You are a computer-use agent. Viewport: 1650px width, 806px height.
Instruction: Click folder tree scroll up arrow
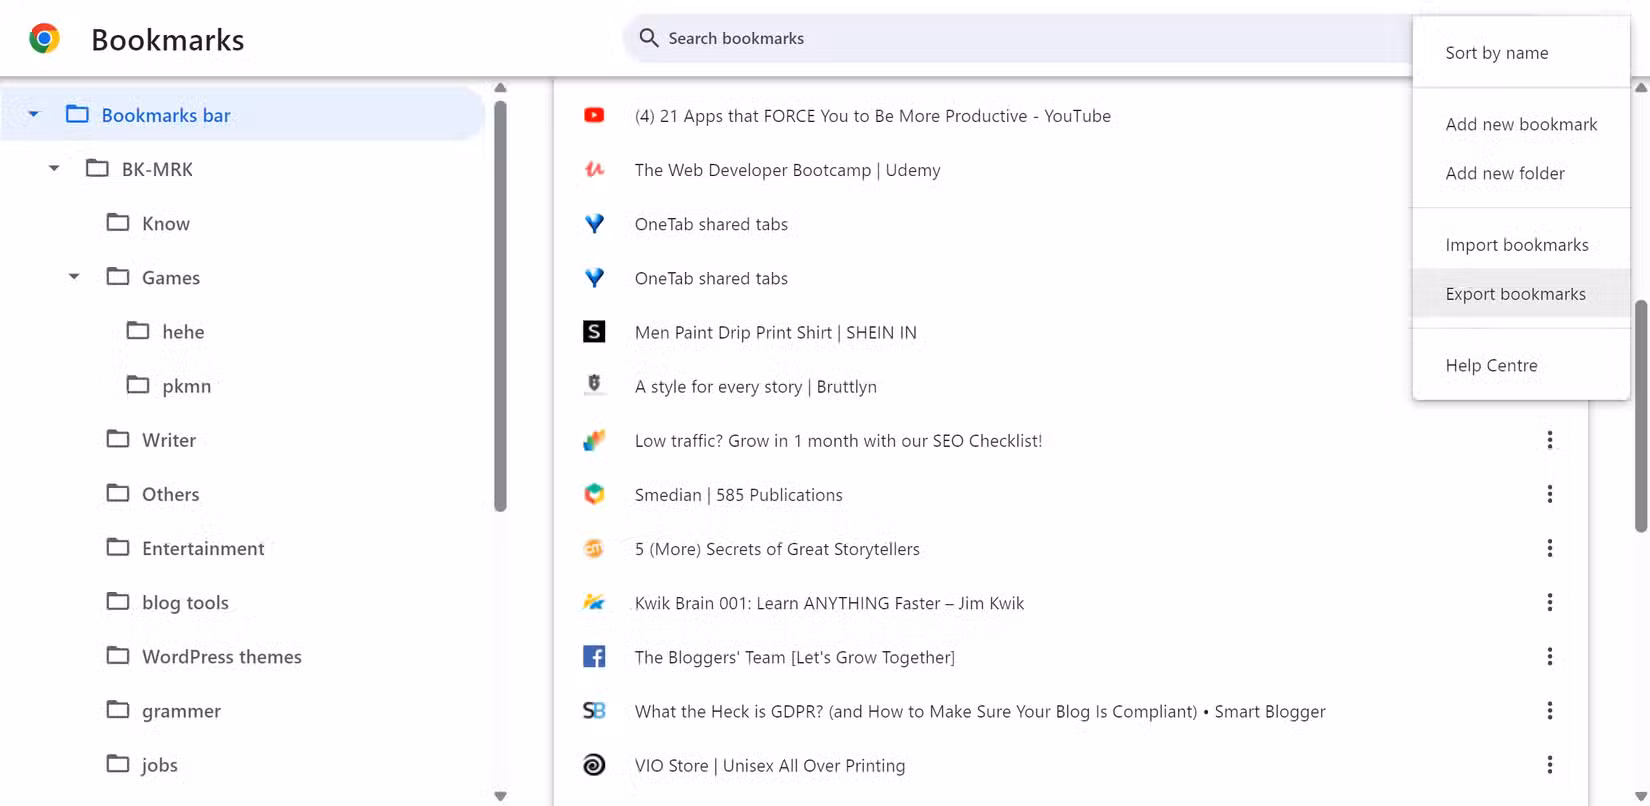click(500, 88)
